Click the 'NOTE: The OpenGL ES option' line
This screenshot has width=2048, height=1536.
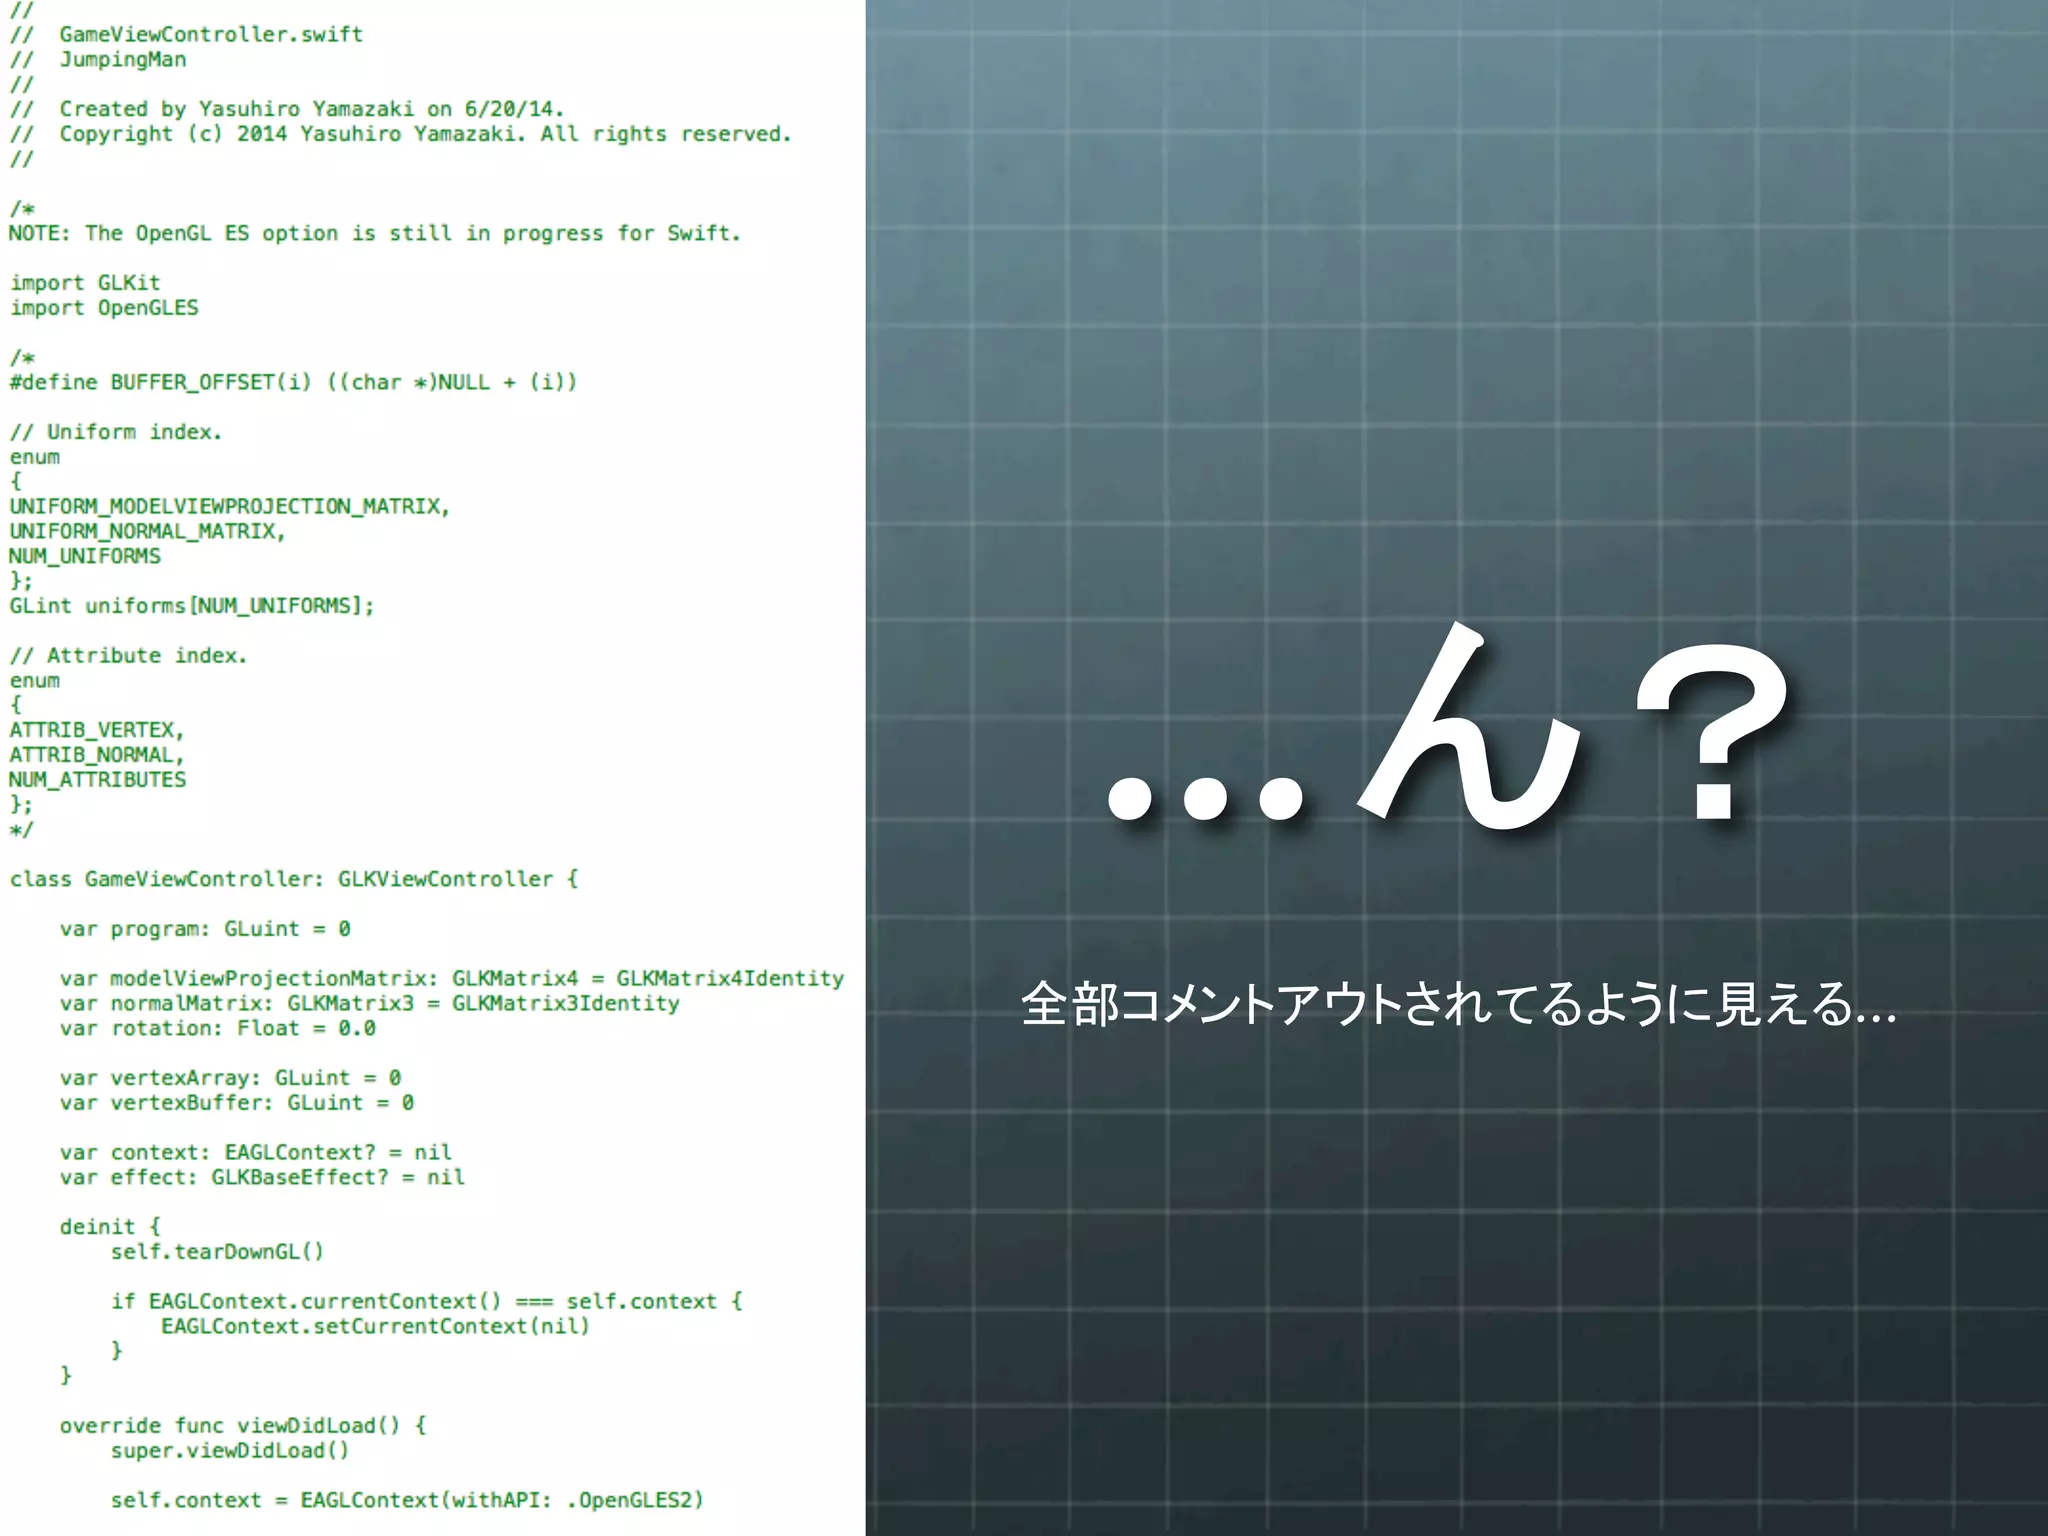pyautogui.click(x=375, y=233)
